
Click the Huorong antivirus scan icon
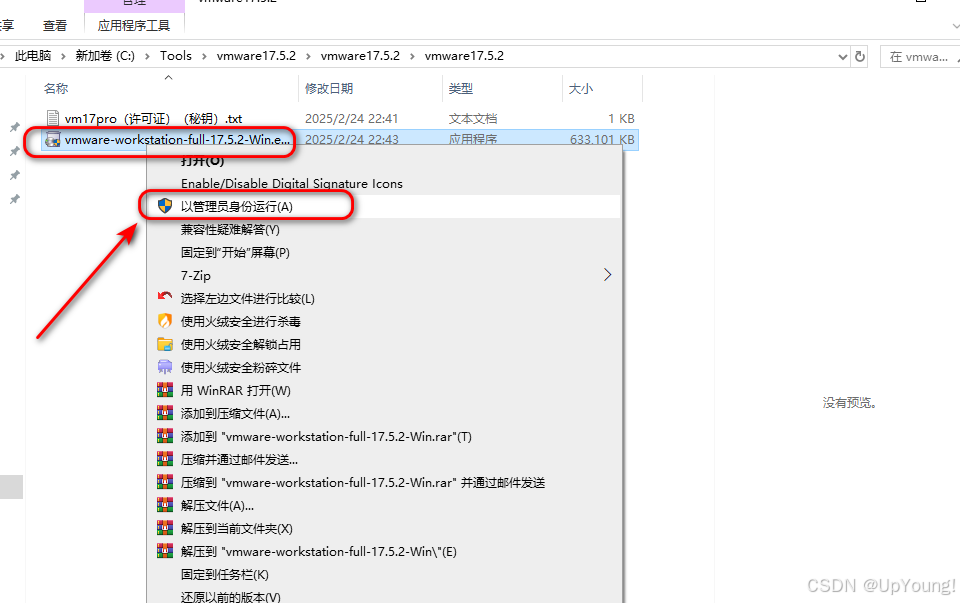click(x=165, y=321)
